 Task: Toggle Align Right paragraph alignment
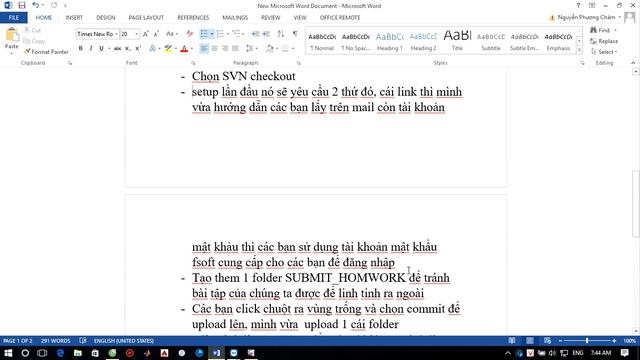coord(225,49)
